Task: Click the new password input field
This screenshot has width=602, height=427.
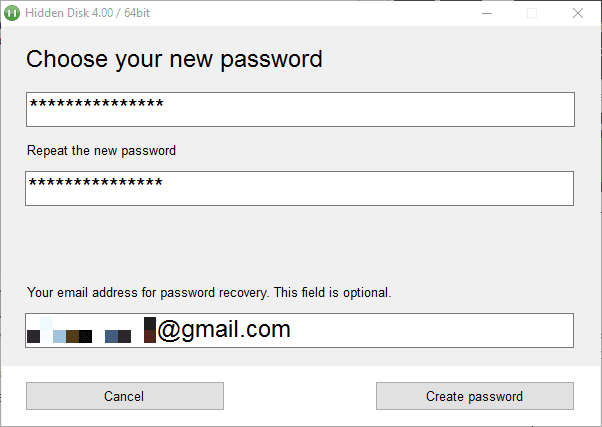Action: pyautogui.click(x=300, y=109)
